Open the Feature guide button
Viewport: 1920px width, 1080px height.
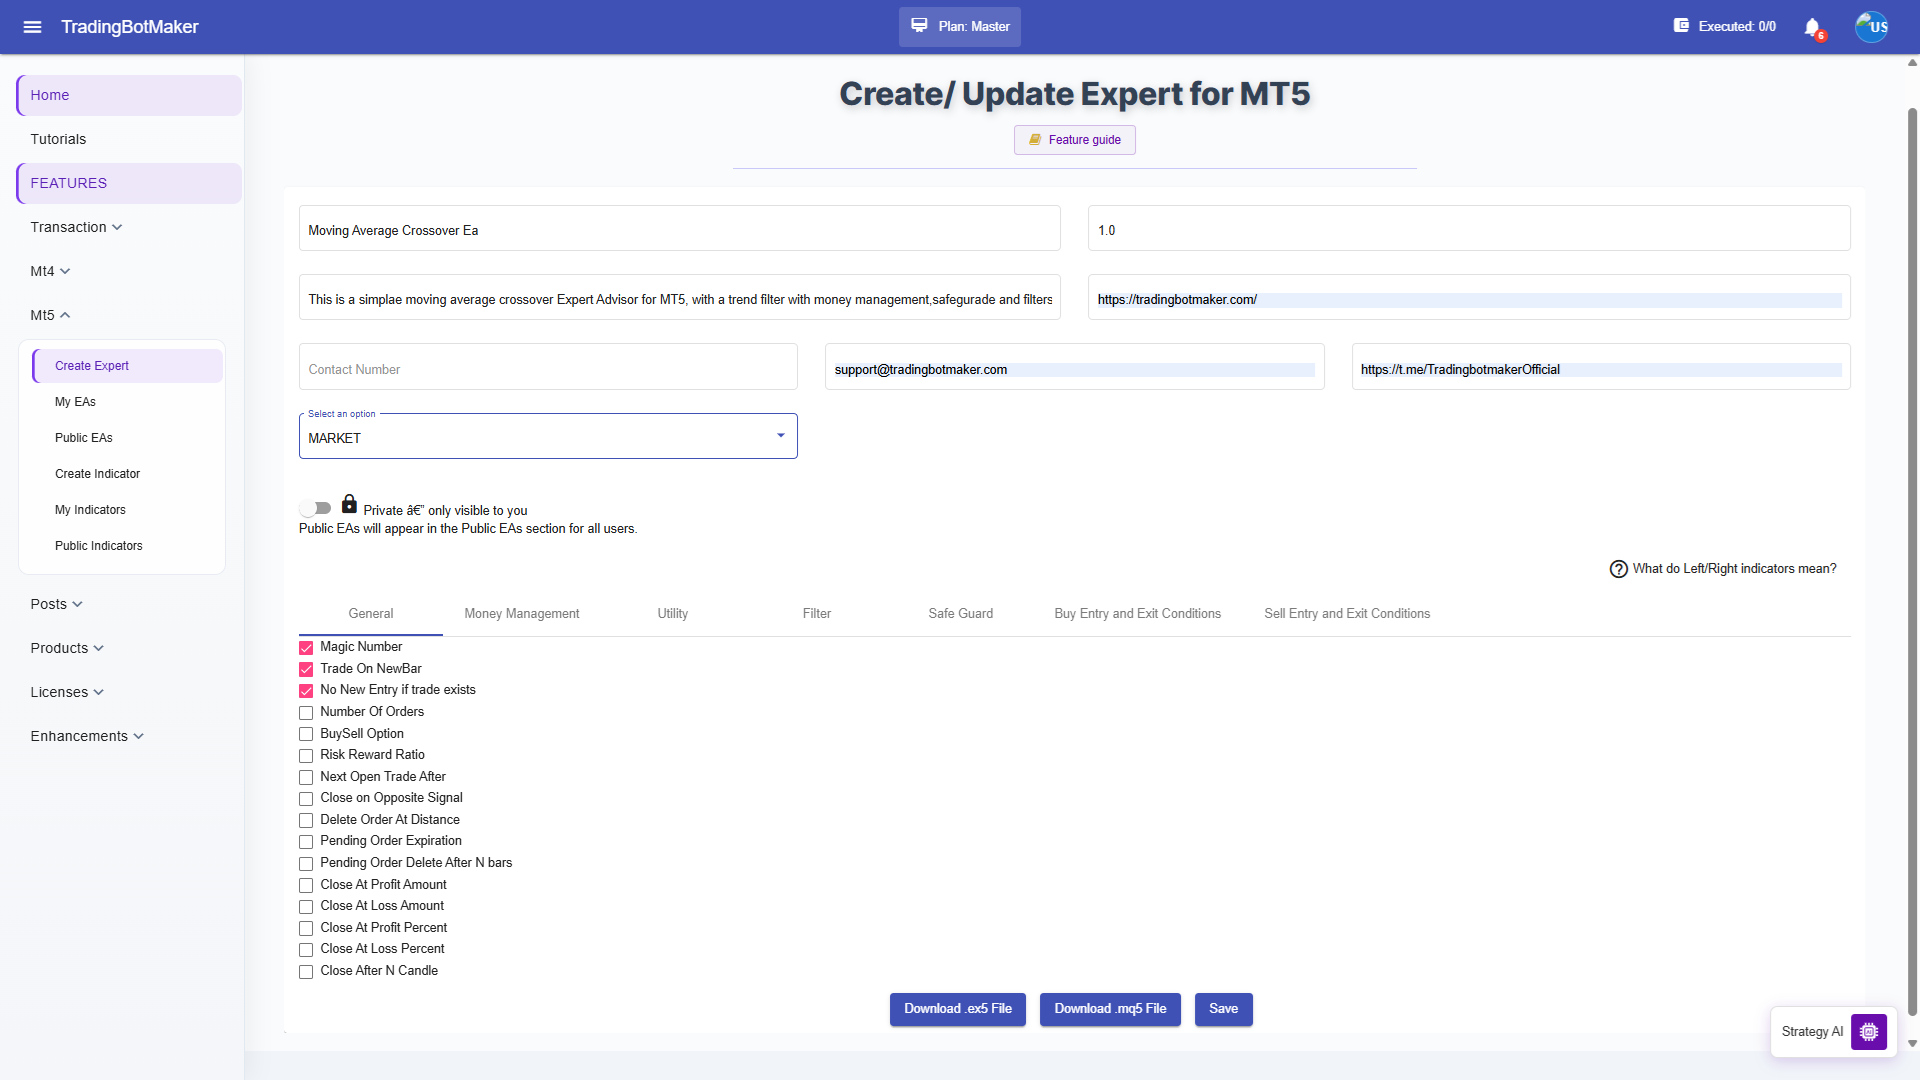1075,140
